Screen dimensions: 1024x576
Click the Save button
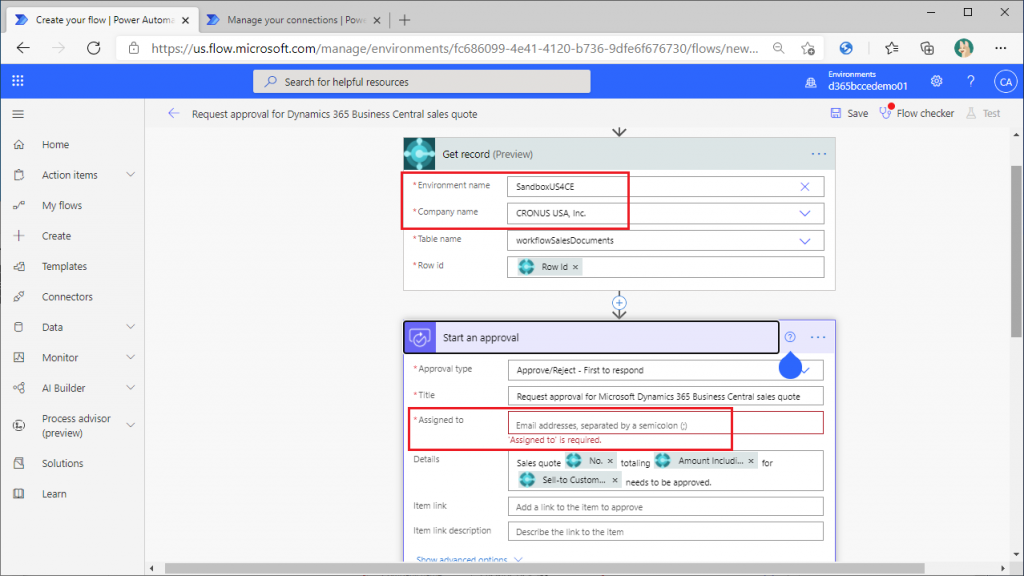849,114
